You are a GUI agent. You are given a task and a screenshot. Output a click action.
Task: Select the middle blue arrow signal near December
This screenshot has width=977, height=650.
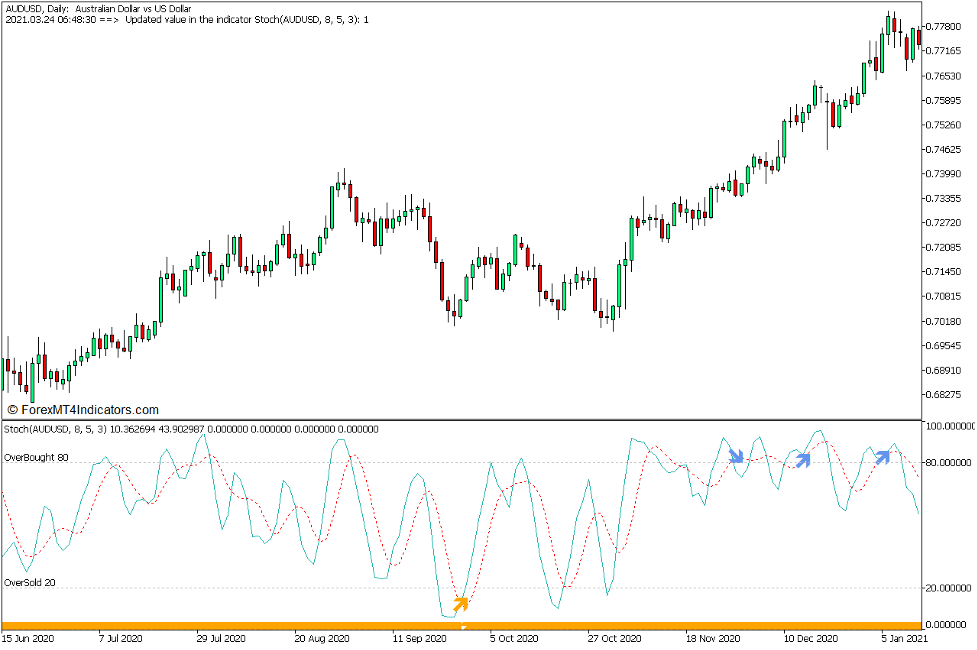pyautogui.click(x=805, y=459)
